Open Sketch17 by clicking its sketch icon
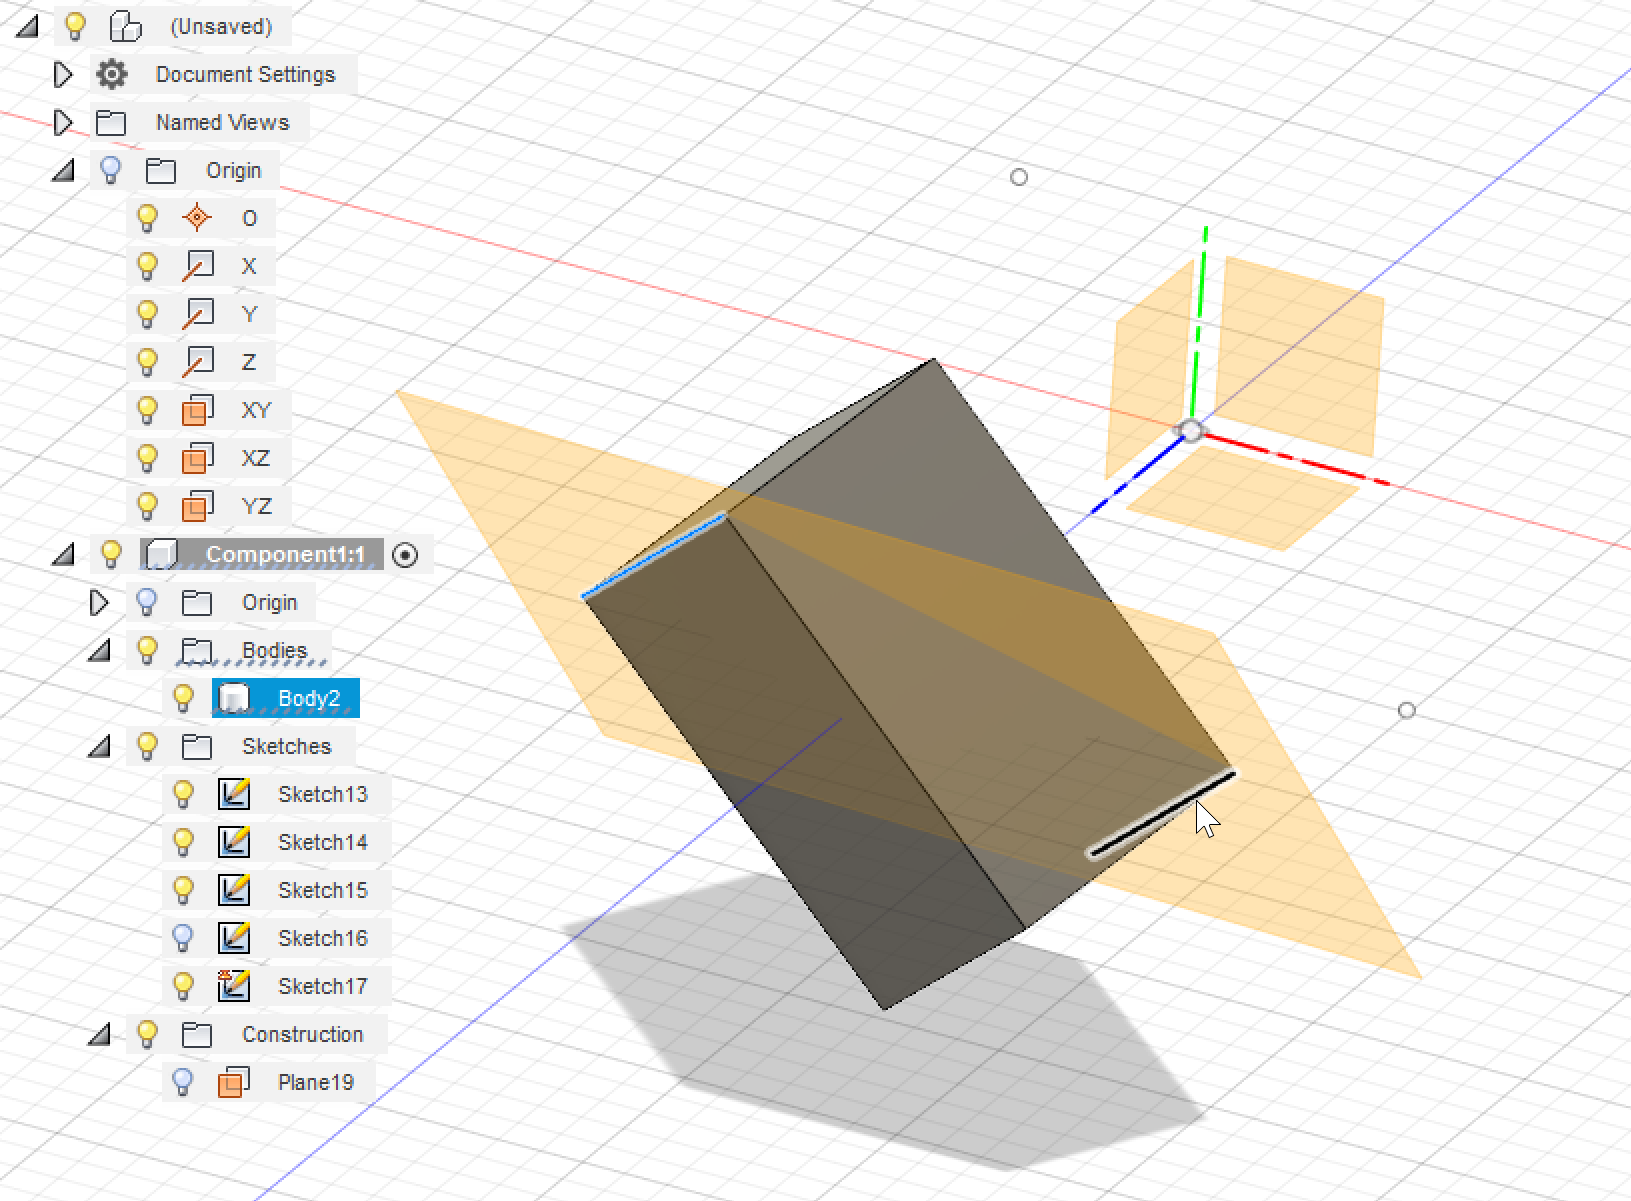The width and height of the screenshot is (1631, 1201). (233, 986)
